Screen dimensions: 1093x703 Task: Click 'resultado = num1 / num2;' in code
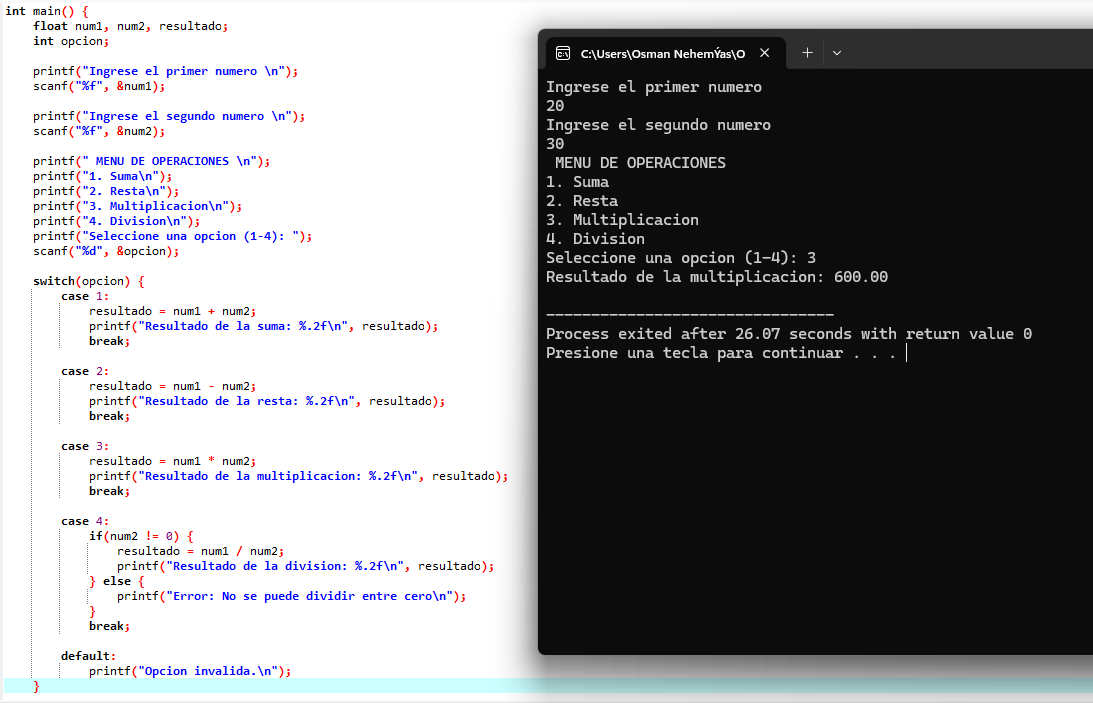coord(200,551)
